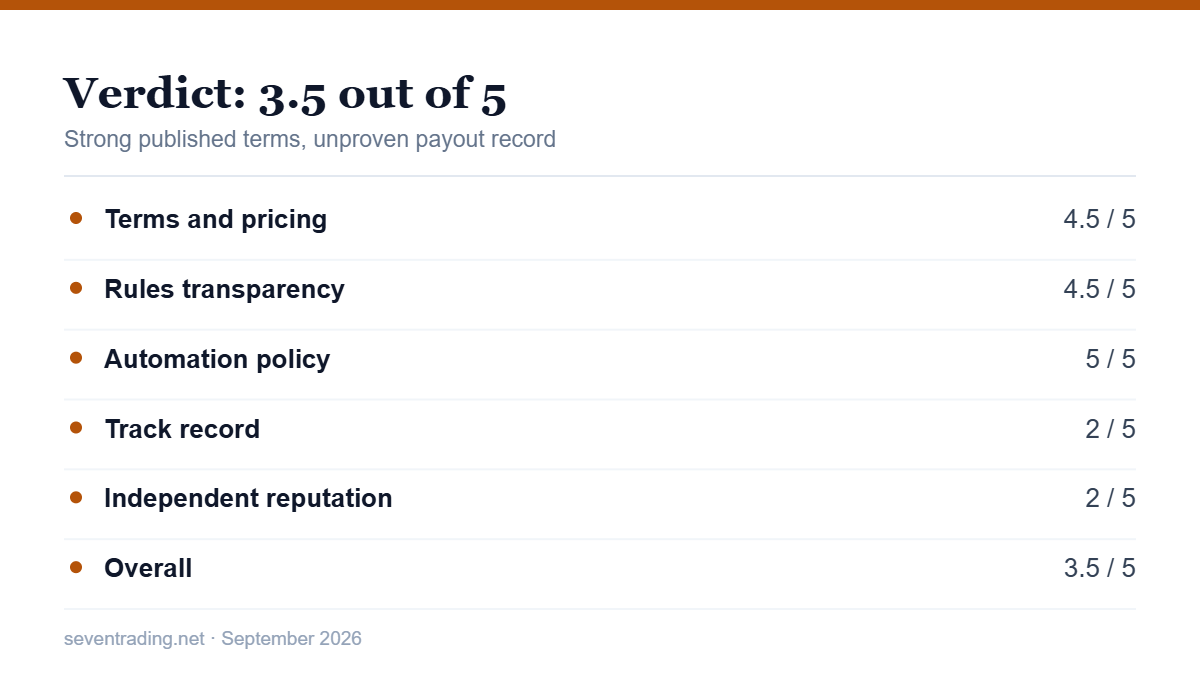Image resolution: width=1200 pixels, height=675 pixels.
Task: Click the Independent reputation 2 / 5 score
Action: pos(1110,498)
